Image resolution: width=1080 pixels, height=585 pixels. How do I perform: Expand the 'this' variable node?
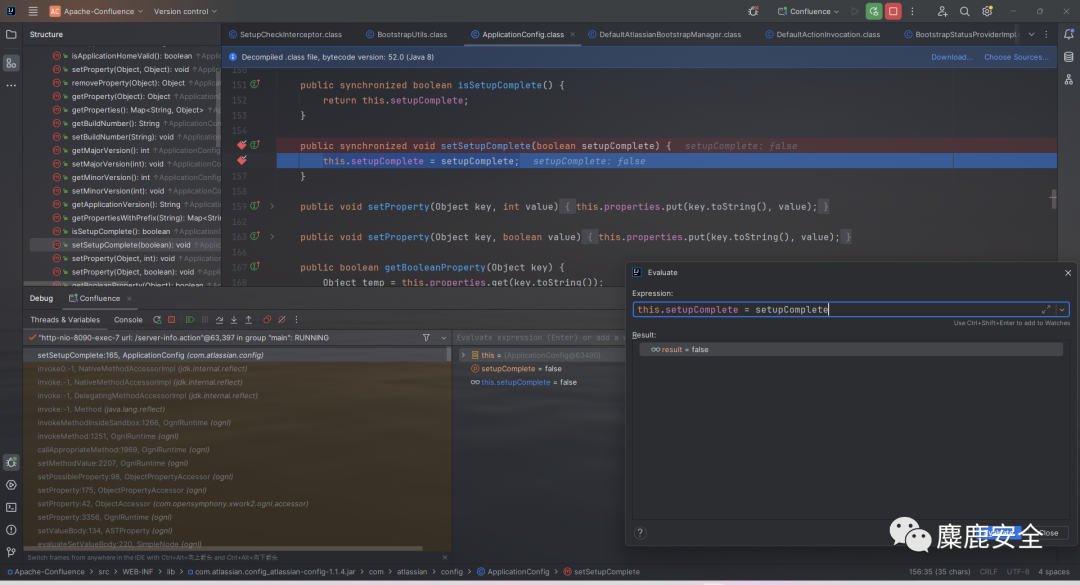click(x=463, y=356)
